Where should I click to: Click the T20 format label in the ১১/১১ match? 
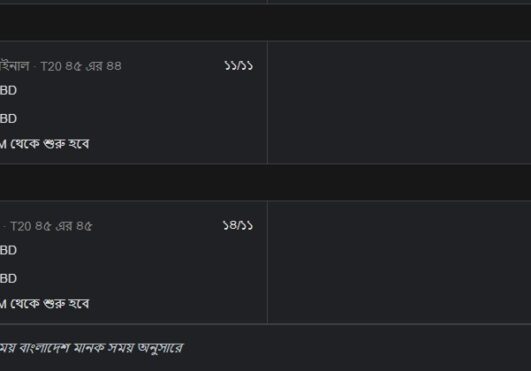coord(51,66)
